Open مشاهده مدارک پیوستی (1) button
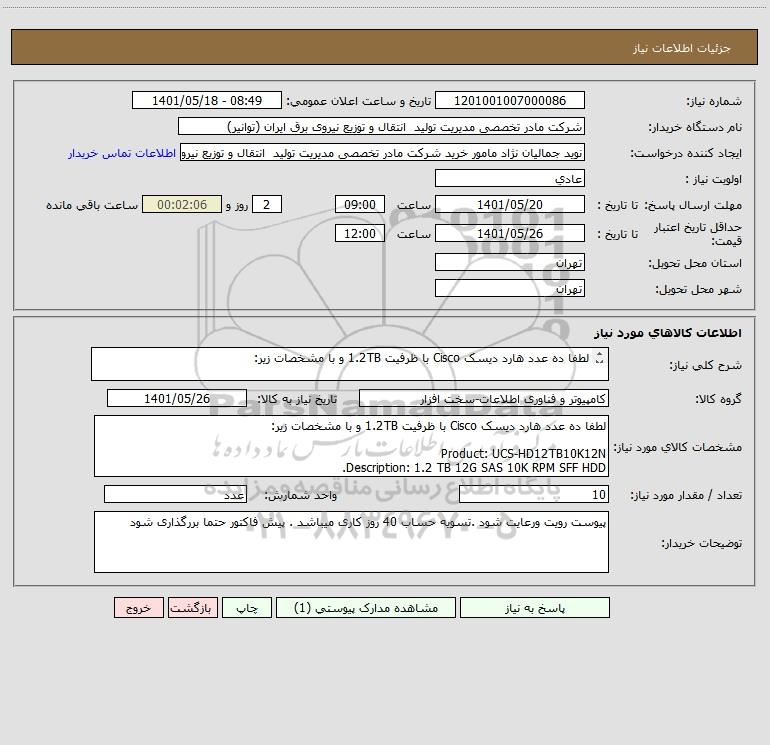Viewport: 770px width, 745px height. [x=366, y=608]
